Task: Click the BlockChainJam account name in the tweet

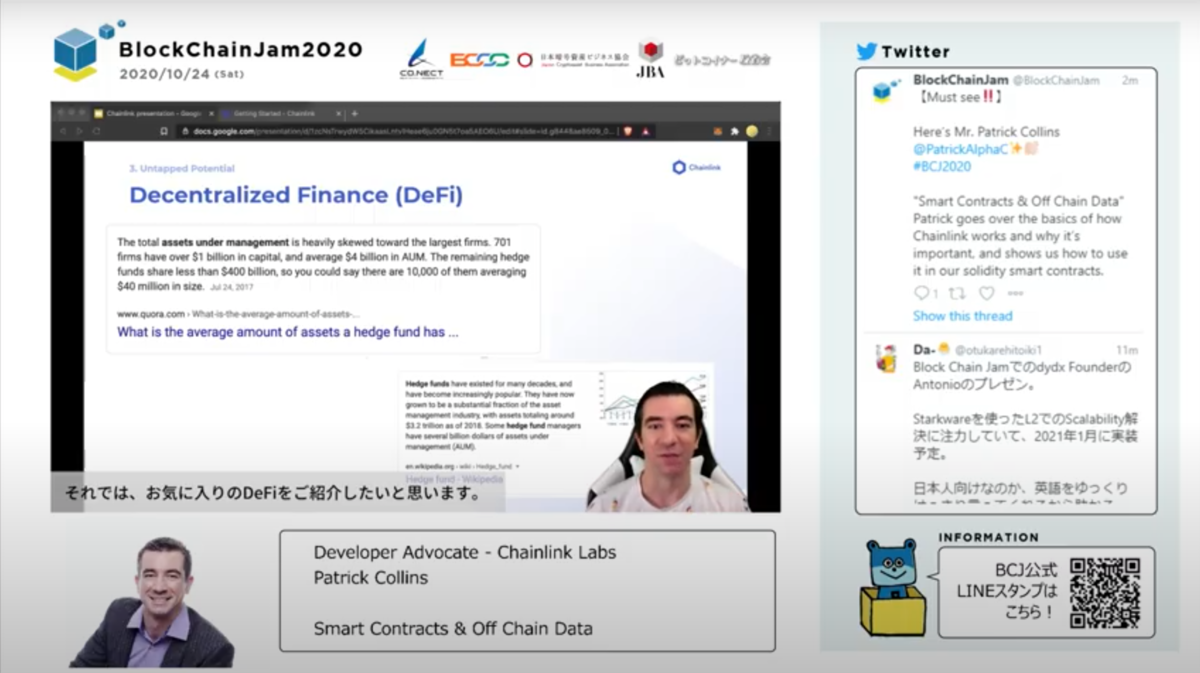Action: point(961,79)
